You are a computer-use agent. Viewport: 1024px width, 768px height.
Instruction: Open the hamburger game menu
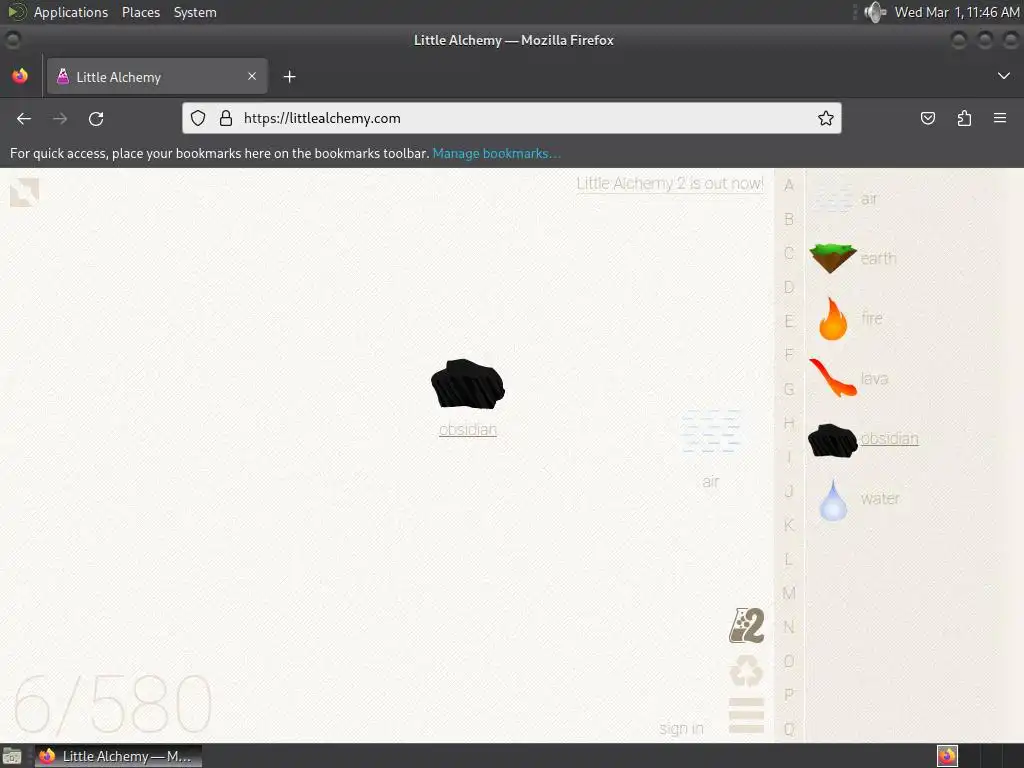[x=746, y=715]
